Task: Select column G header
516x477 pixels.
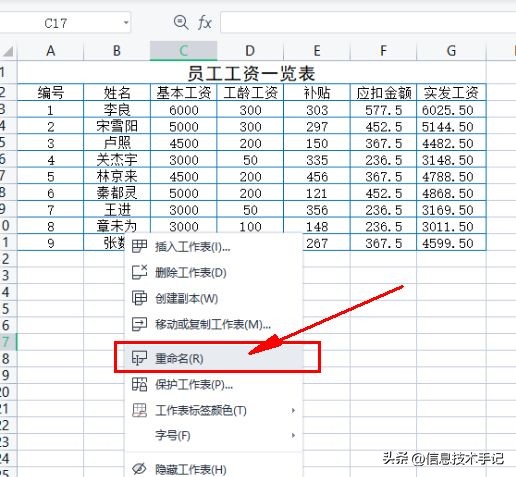Action: [x=451, y=51]
